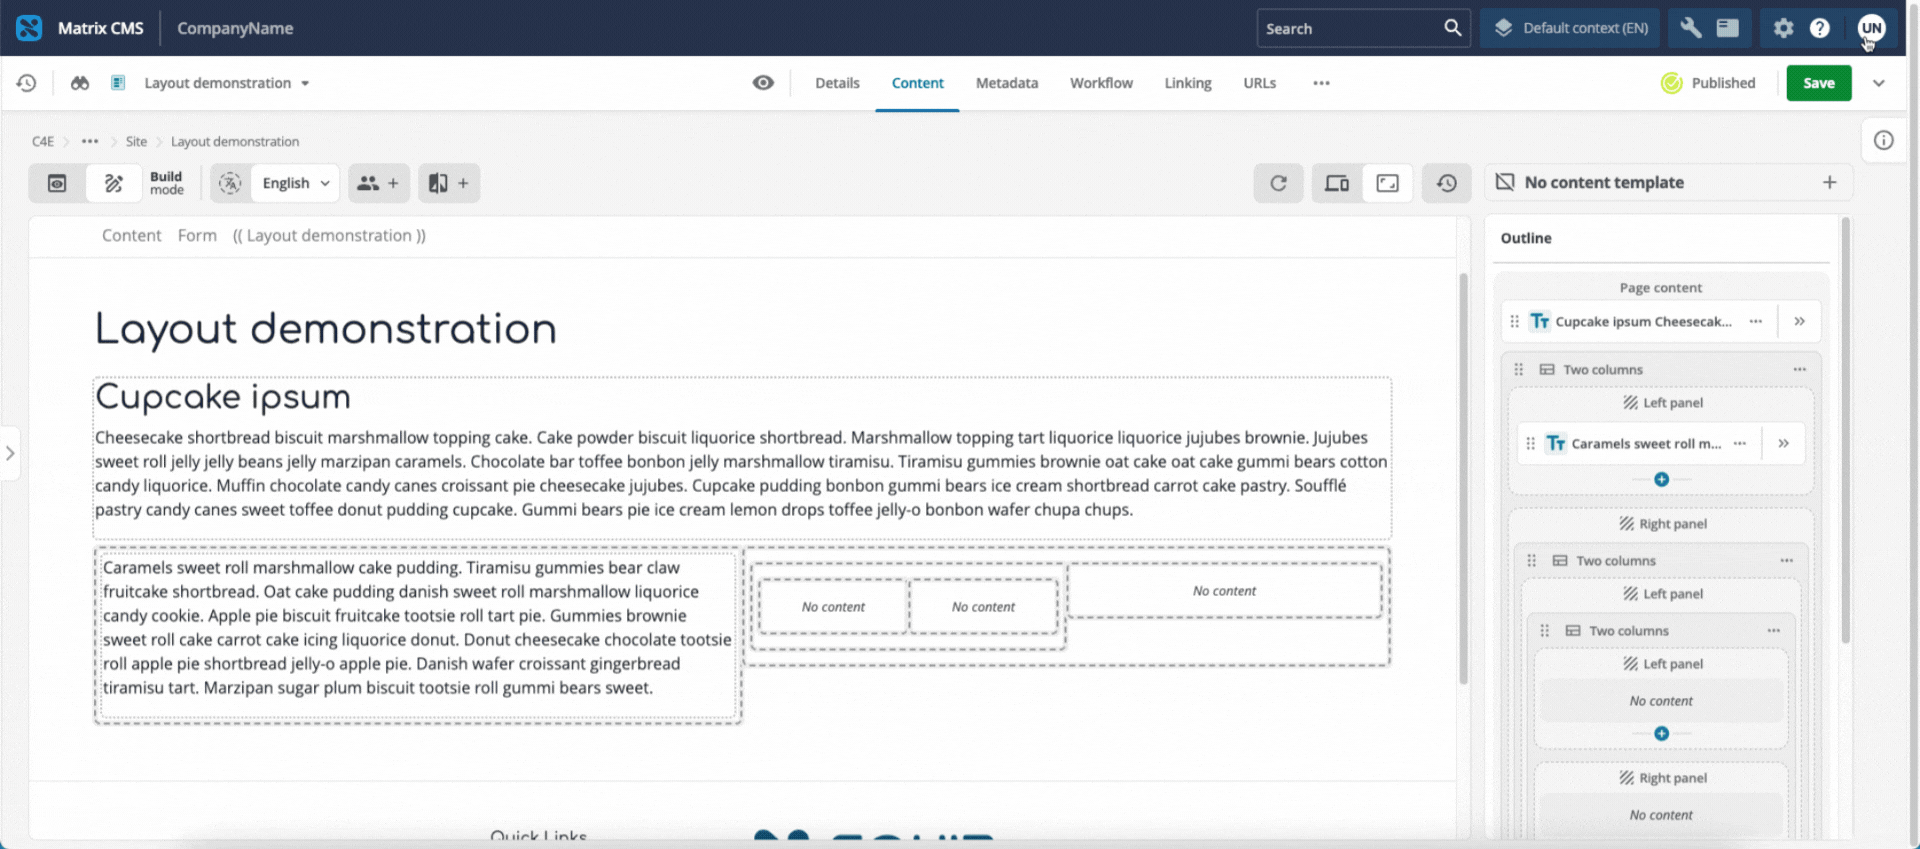This screenshot has height=849, width=1920.
Task: Click the outline panel scrollbar
Action: click(x=1845, y=430)
